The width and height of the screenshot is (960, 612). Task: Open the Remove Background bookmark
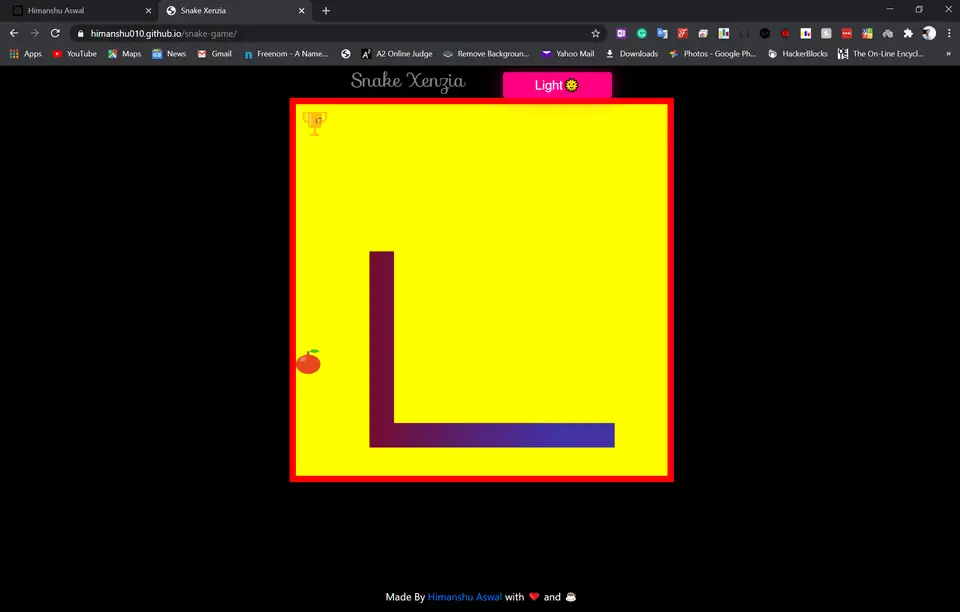tap(486, 54)
